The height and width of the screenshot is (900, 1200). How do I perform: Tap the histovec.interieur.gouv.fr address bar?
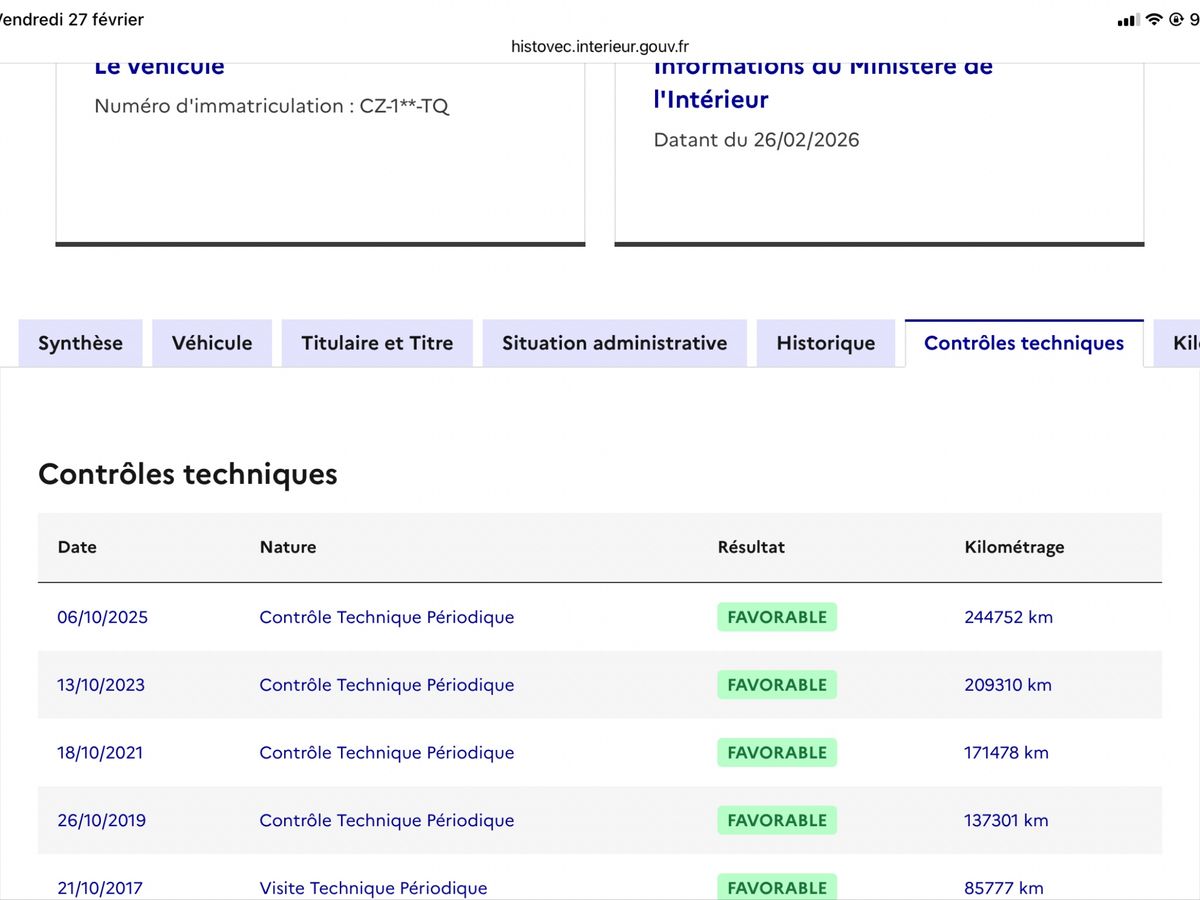600,46
